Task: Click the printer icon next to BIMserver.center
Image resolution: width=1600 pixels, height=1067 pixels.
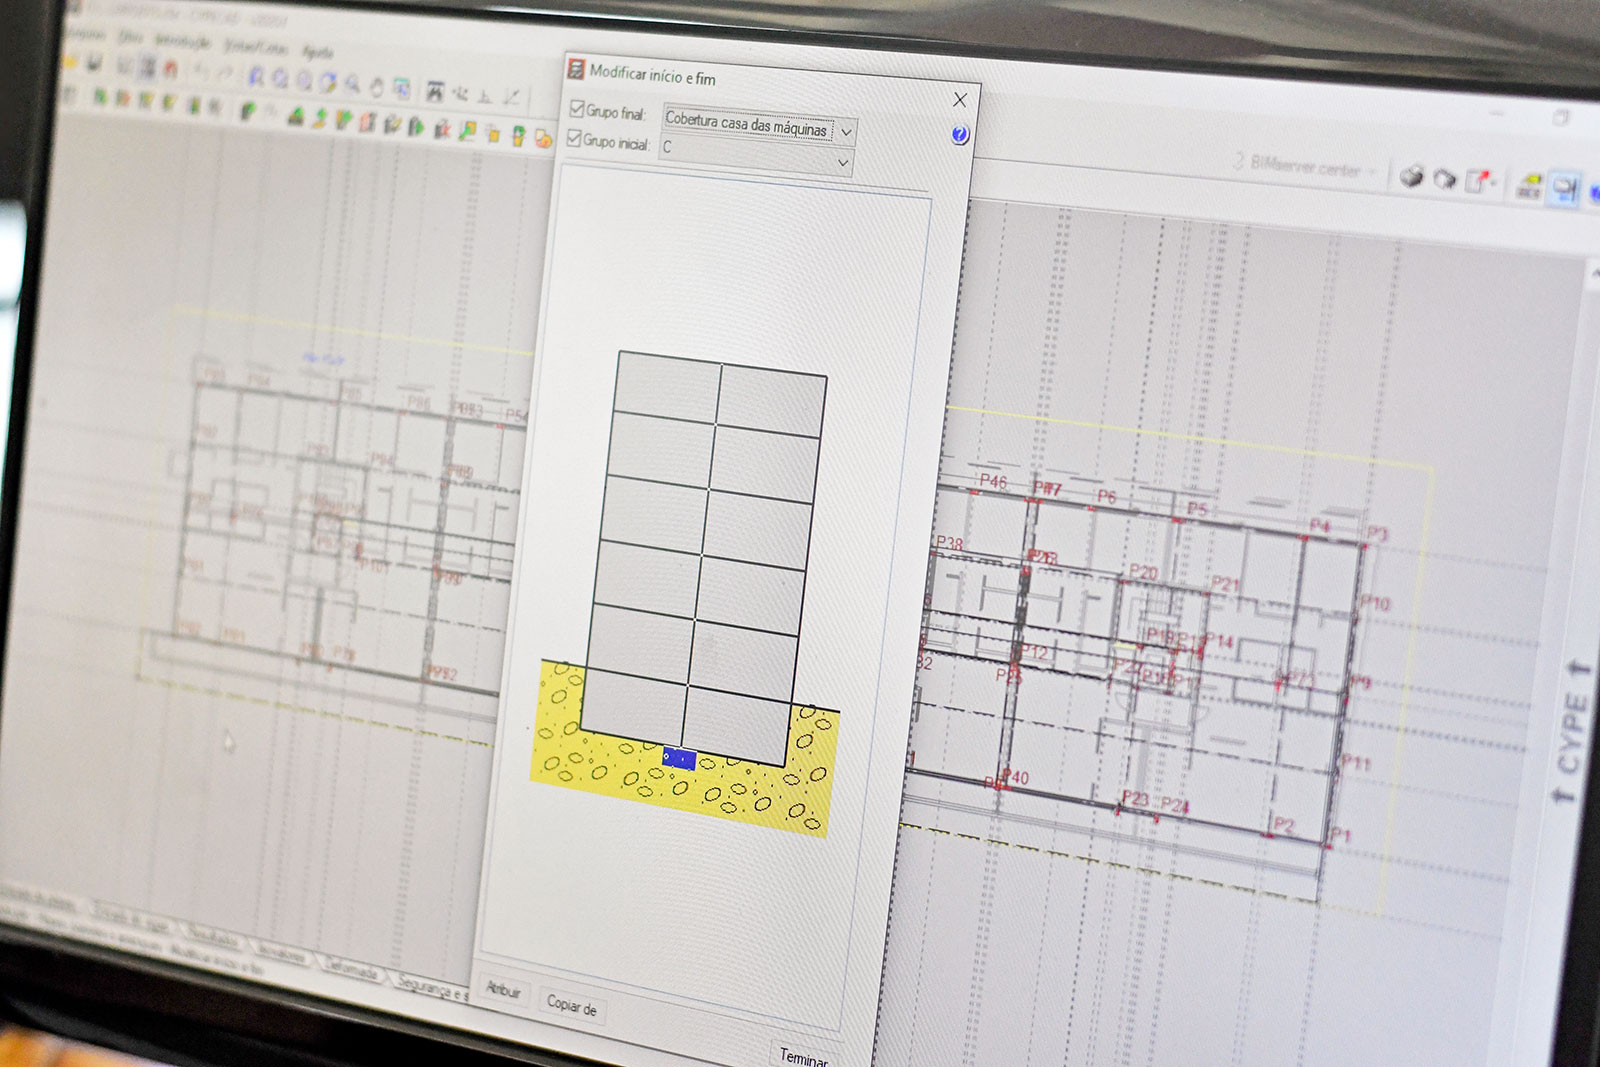Action: (x=1411, y=177)
